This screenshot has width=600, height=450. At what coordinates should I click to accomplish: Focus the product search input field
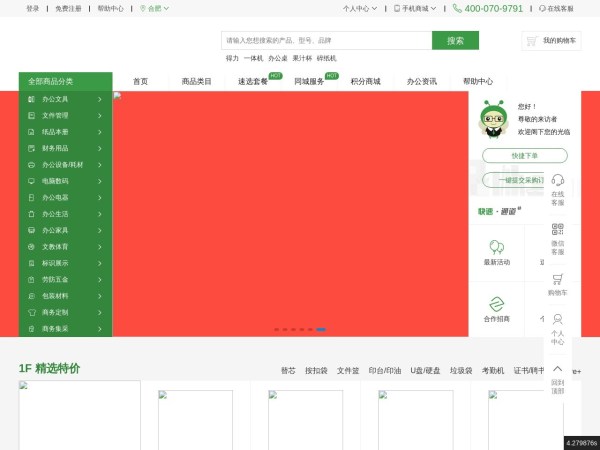(x=327, y=41)
